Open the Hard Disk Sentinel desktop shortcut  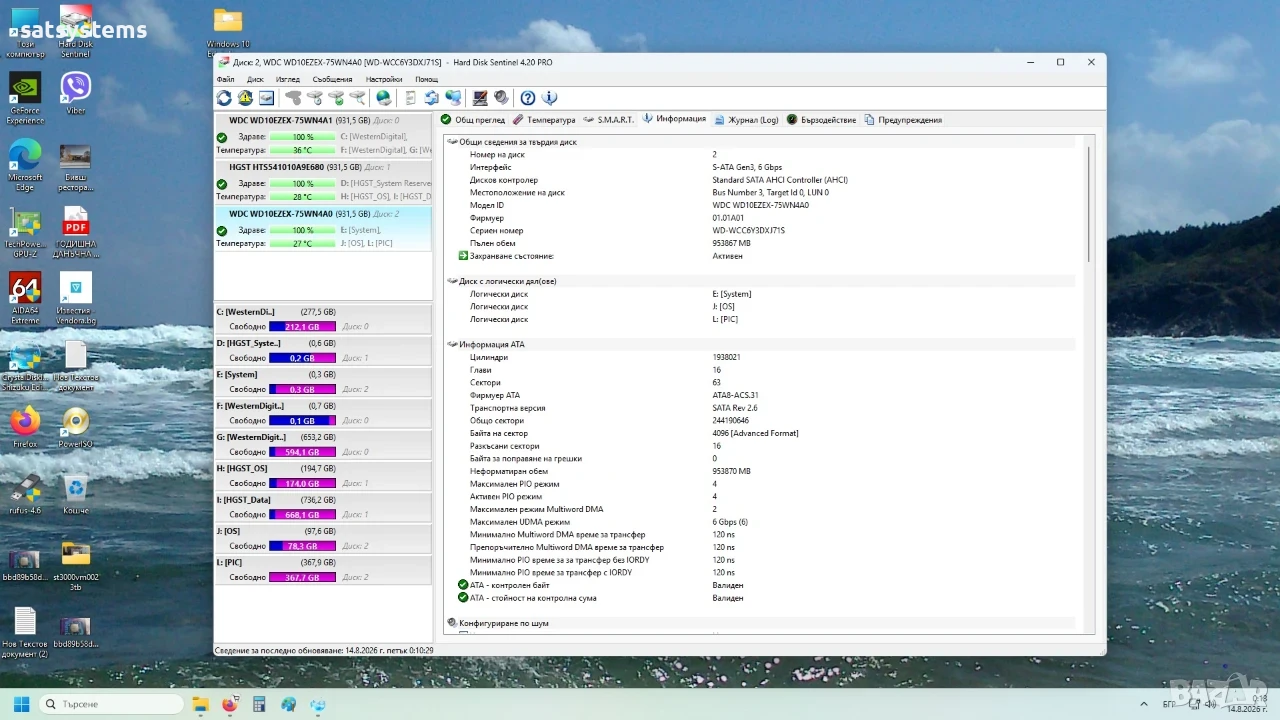click(75, 32)
